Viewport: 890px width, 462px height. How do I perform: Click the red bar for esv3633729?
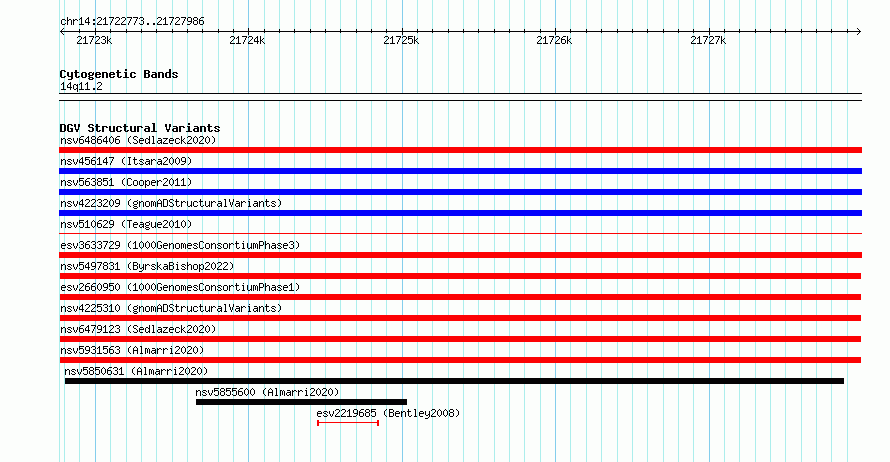tap(460, 255)
